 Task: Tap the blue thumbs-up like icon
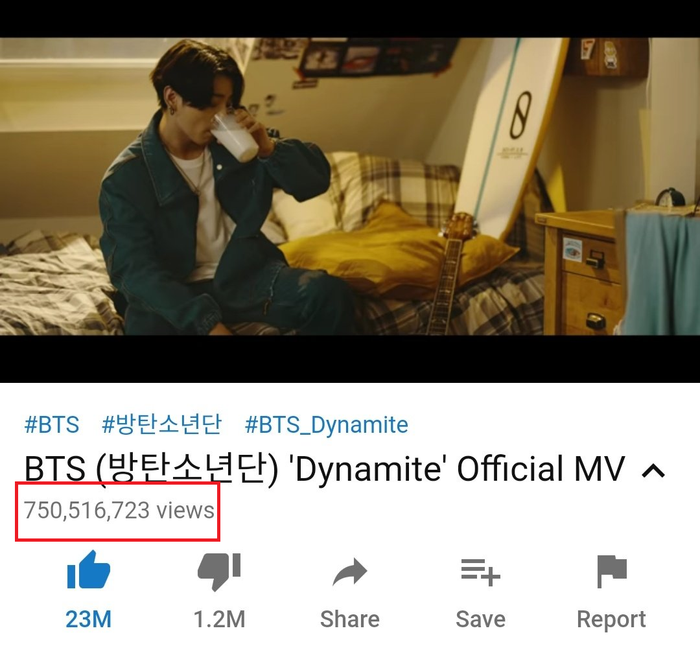(88, 570)
